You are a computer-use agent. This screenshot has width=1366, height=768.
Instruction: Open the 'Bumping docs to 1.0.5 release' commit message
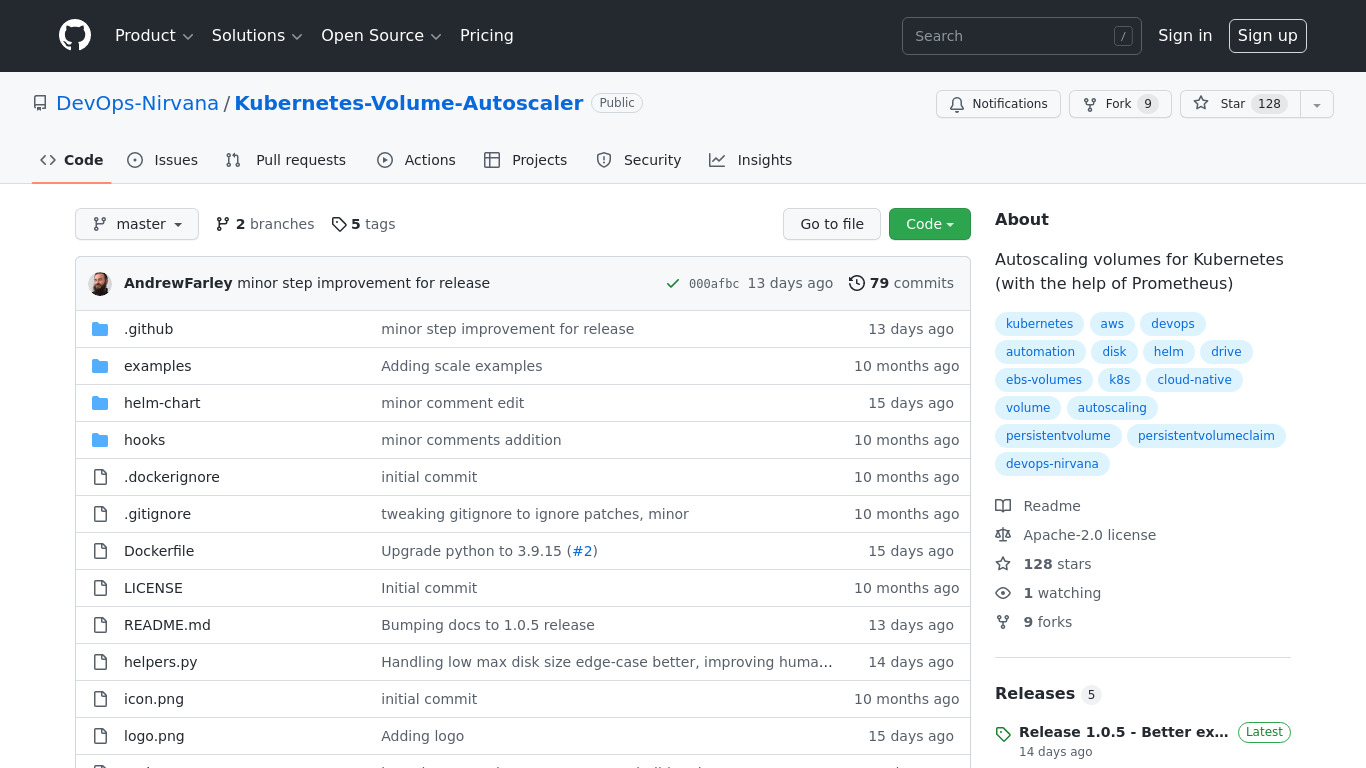pyautogui.click(x=488, y=625)
